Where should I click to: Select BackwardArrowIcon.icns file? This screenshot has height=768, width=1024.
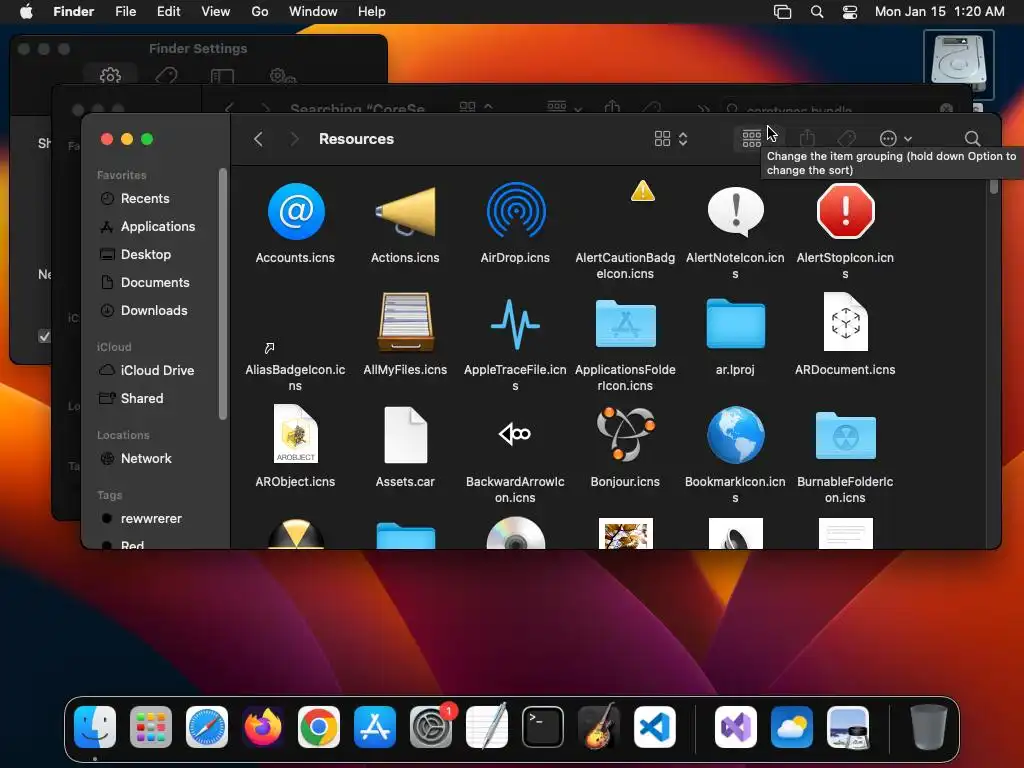click(x=515, y=434)
